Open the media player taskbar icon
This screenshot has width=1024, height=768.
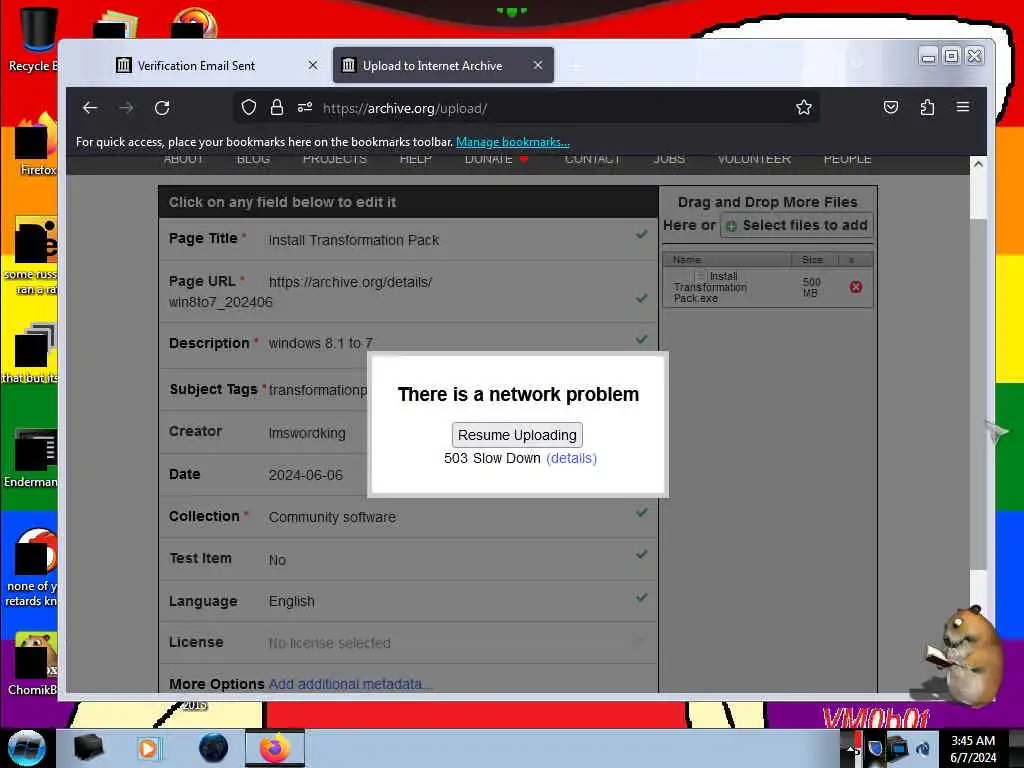(x=148, y=748)
